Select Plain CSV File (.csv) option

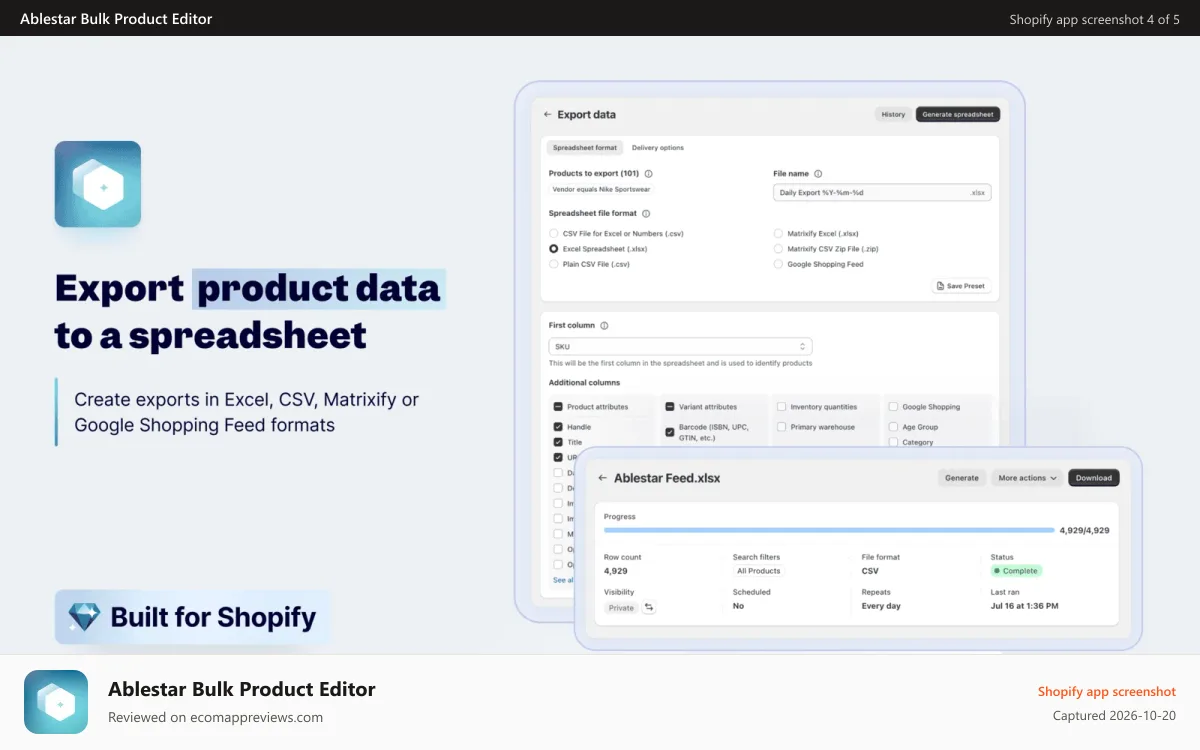[554, 265]
